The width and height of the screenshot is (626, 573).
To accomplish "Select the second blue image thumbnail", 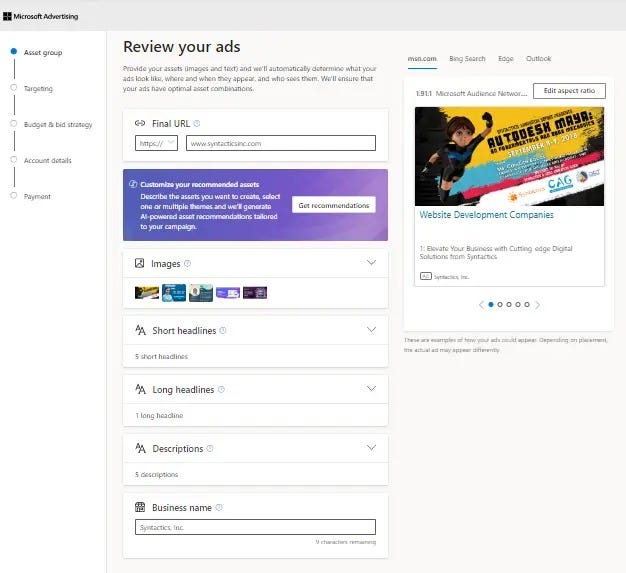I will [174, 293].
